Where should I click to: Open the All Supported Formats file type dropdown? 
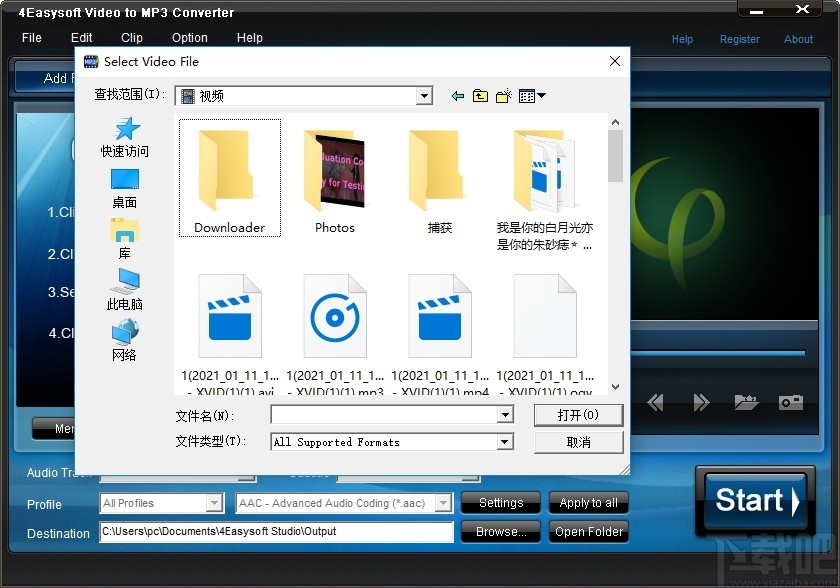point(505,442)
